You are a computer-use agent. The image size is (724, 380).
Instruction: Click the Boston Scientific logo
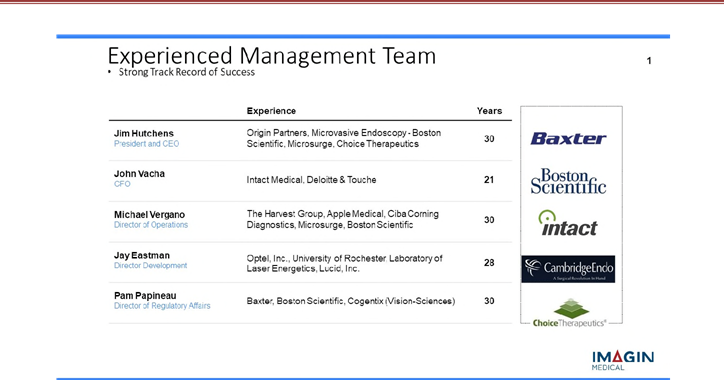(x=568, y=181)
